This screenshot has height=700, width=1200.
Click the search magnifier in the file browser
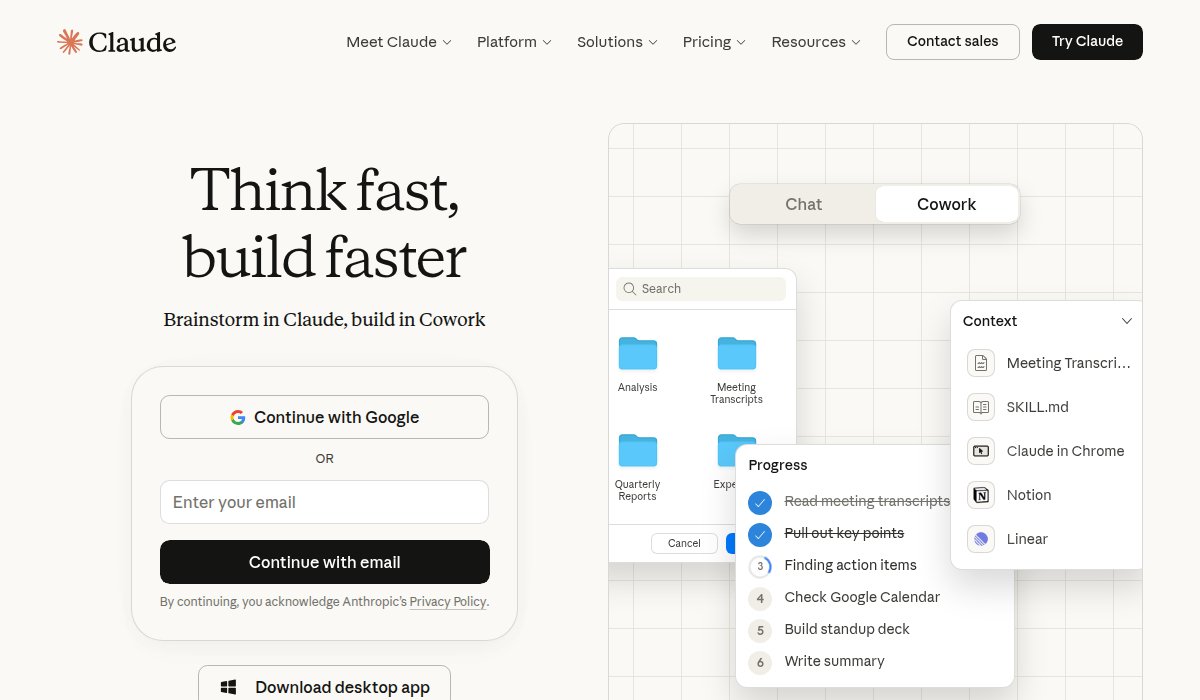[630, 288]
